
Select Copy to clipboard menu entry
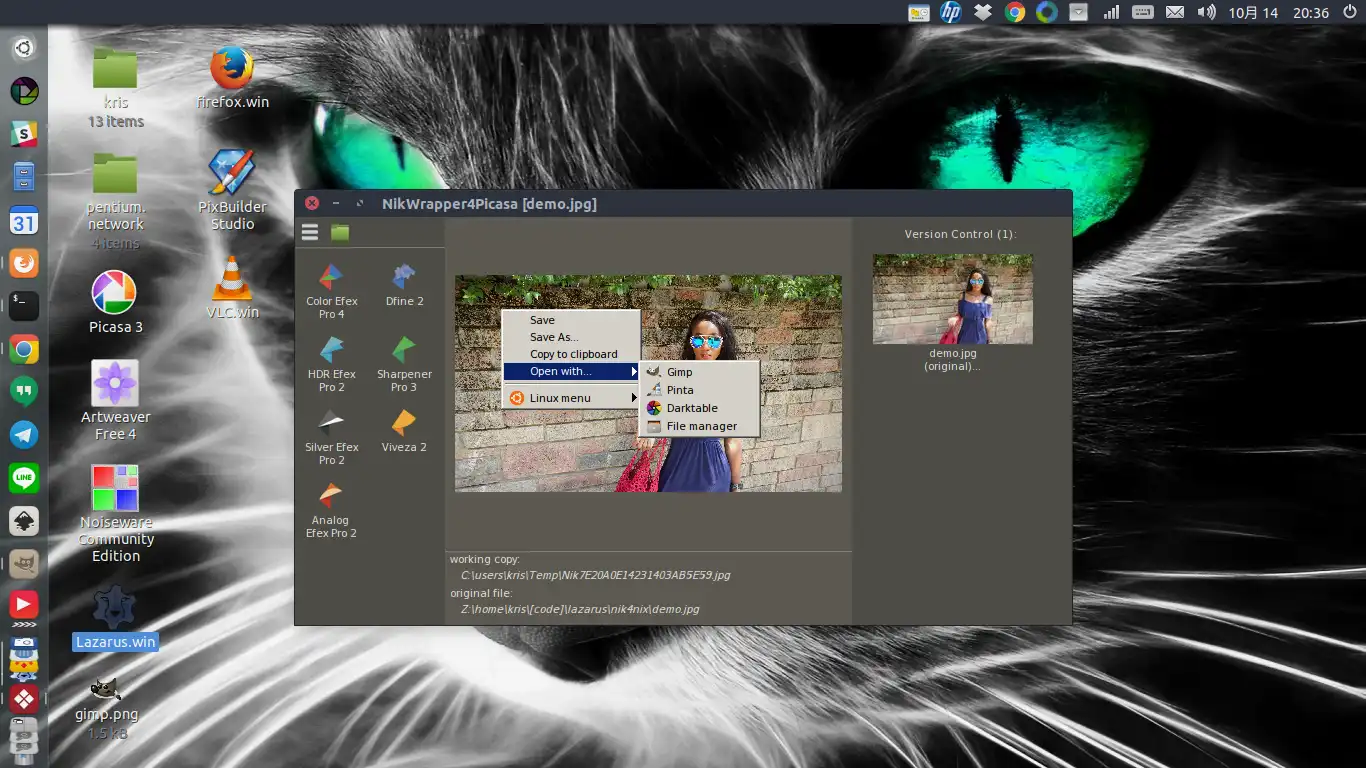click(571, 354)
